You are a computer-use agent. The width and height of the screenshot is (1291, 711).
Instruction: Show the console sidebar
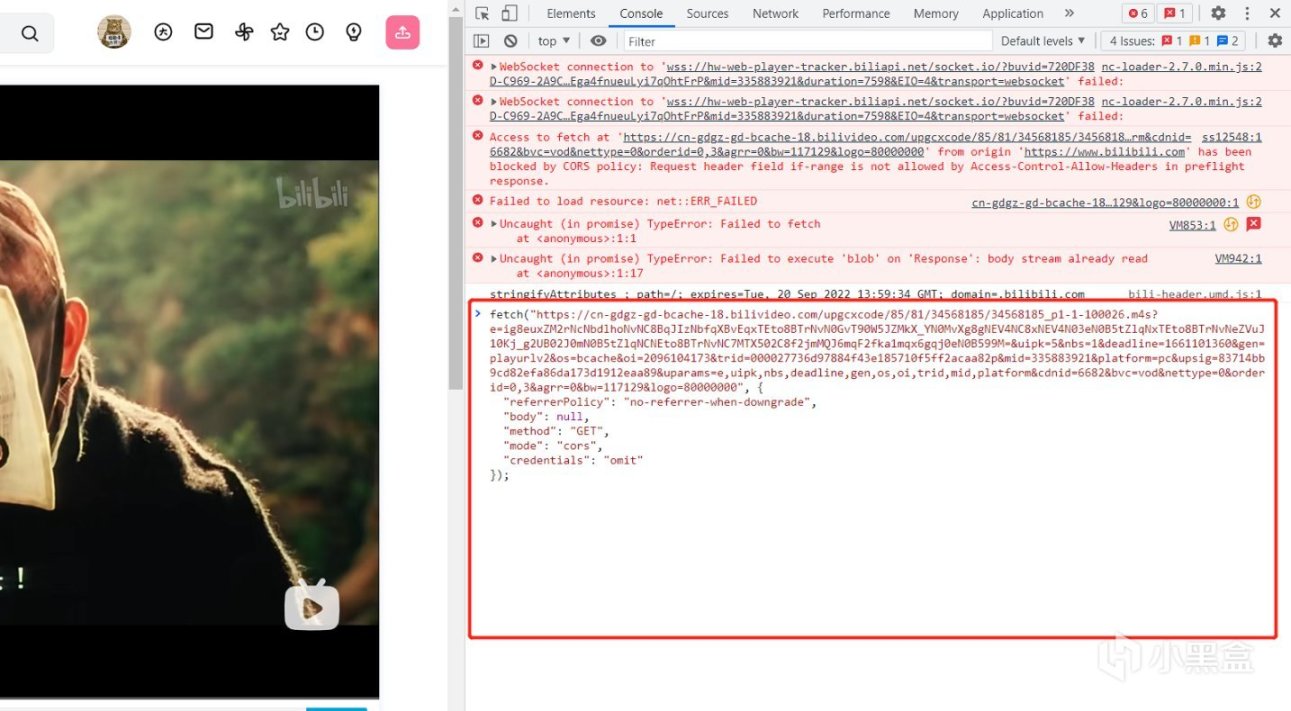pos(482,41)
